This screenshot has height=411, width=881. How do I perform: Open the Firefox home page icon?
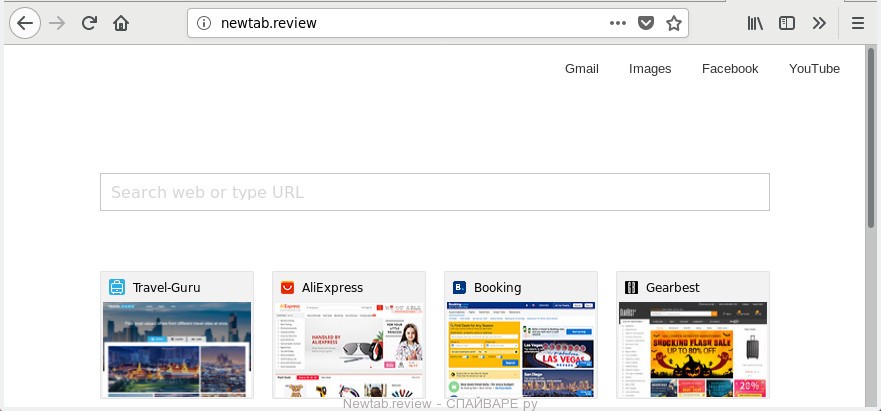coord(121,23)
